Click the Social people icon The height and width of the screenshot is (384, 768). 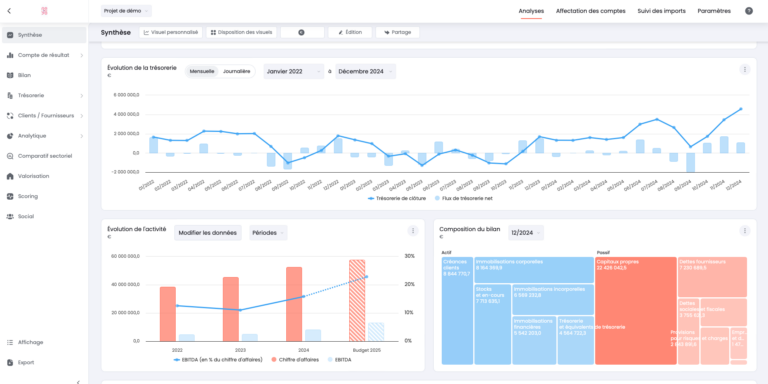point(10,216)
